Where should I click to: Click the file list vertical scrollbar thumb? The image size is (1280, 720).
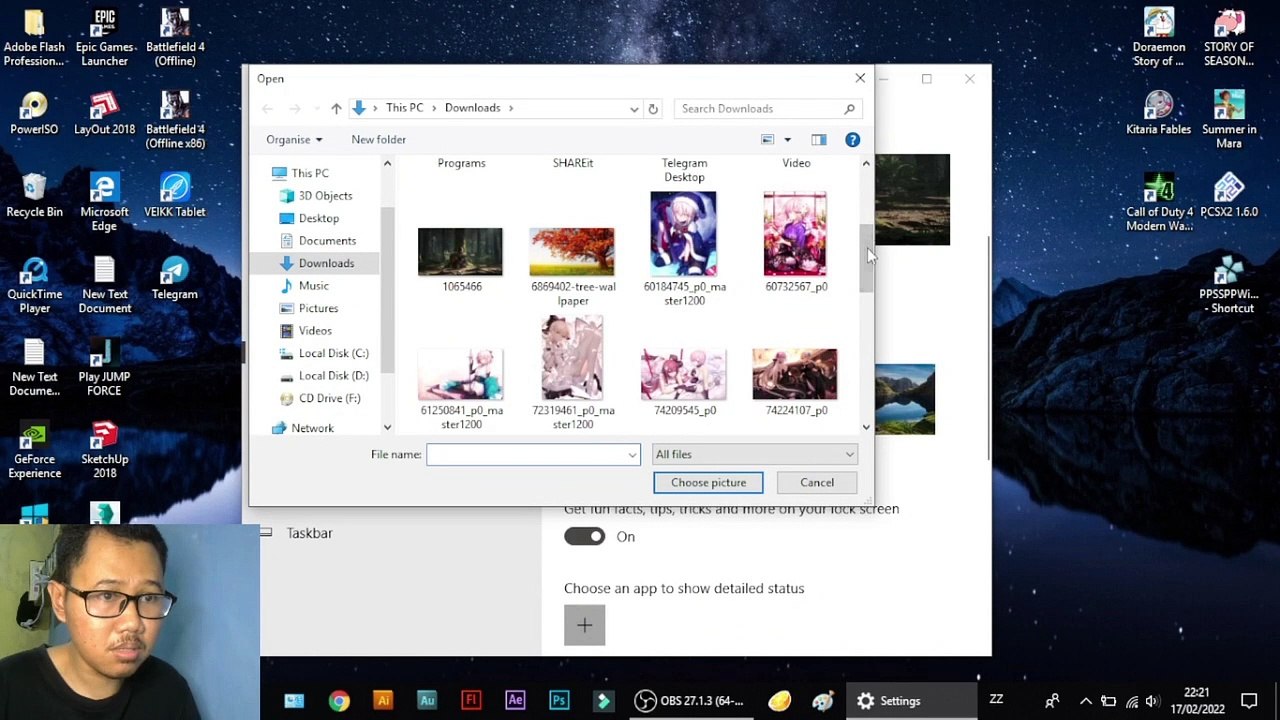[866, 257]
